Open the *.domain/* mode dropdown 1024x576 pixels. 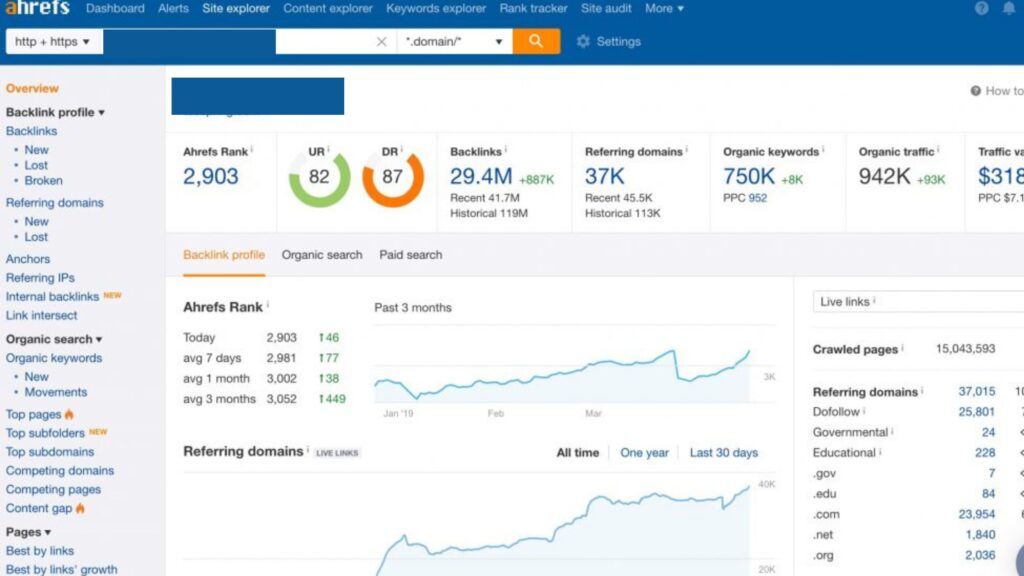click(x=454, y=41)
